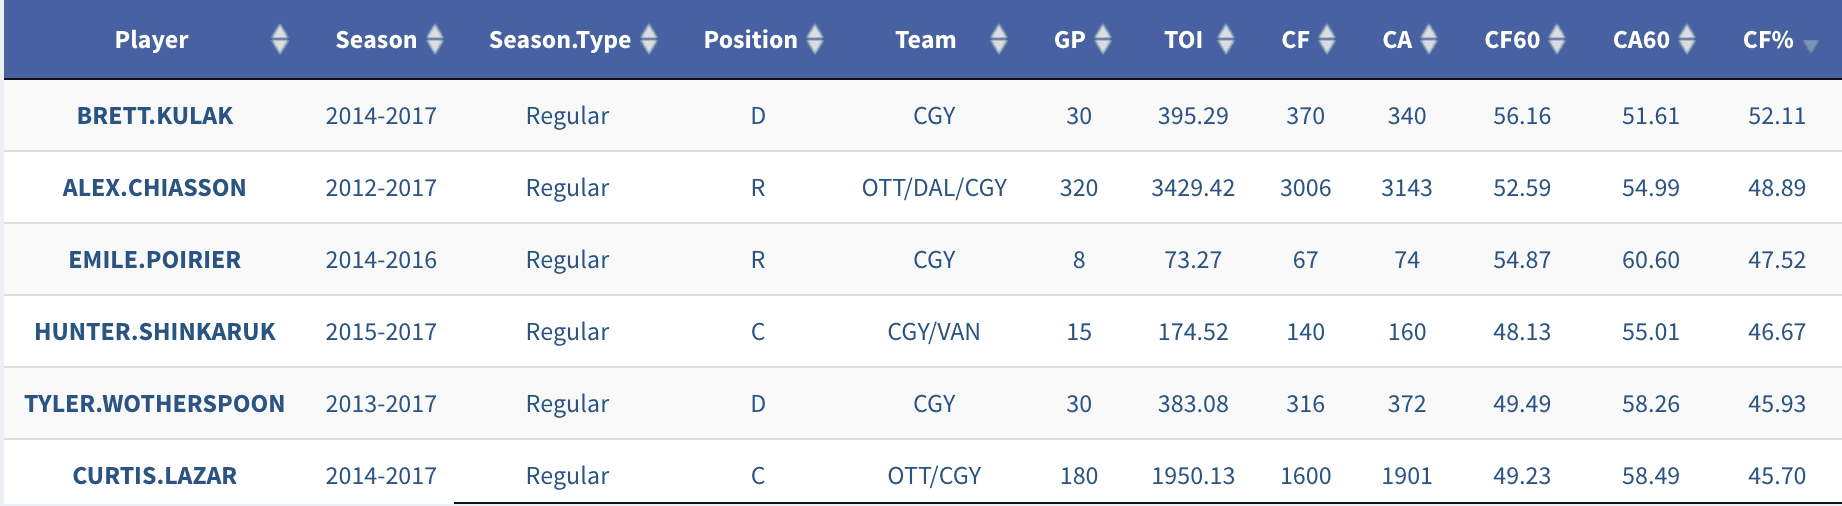Open ALEX.CHIASSON player page
Image resolution: width=1842 pixels, height=506 pixels.
coord(154,188)
